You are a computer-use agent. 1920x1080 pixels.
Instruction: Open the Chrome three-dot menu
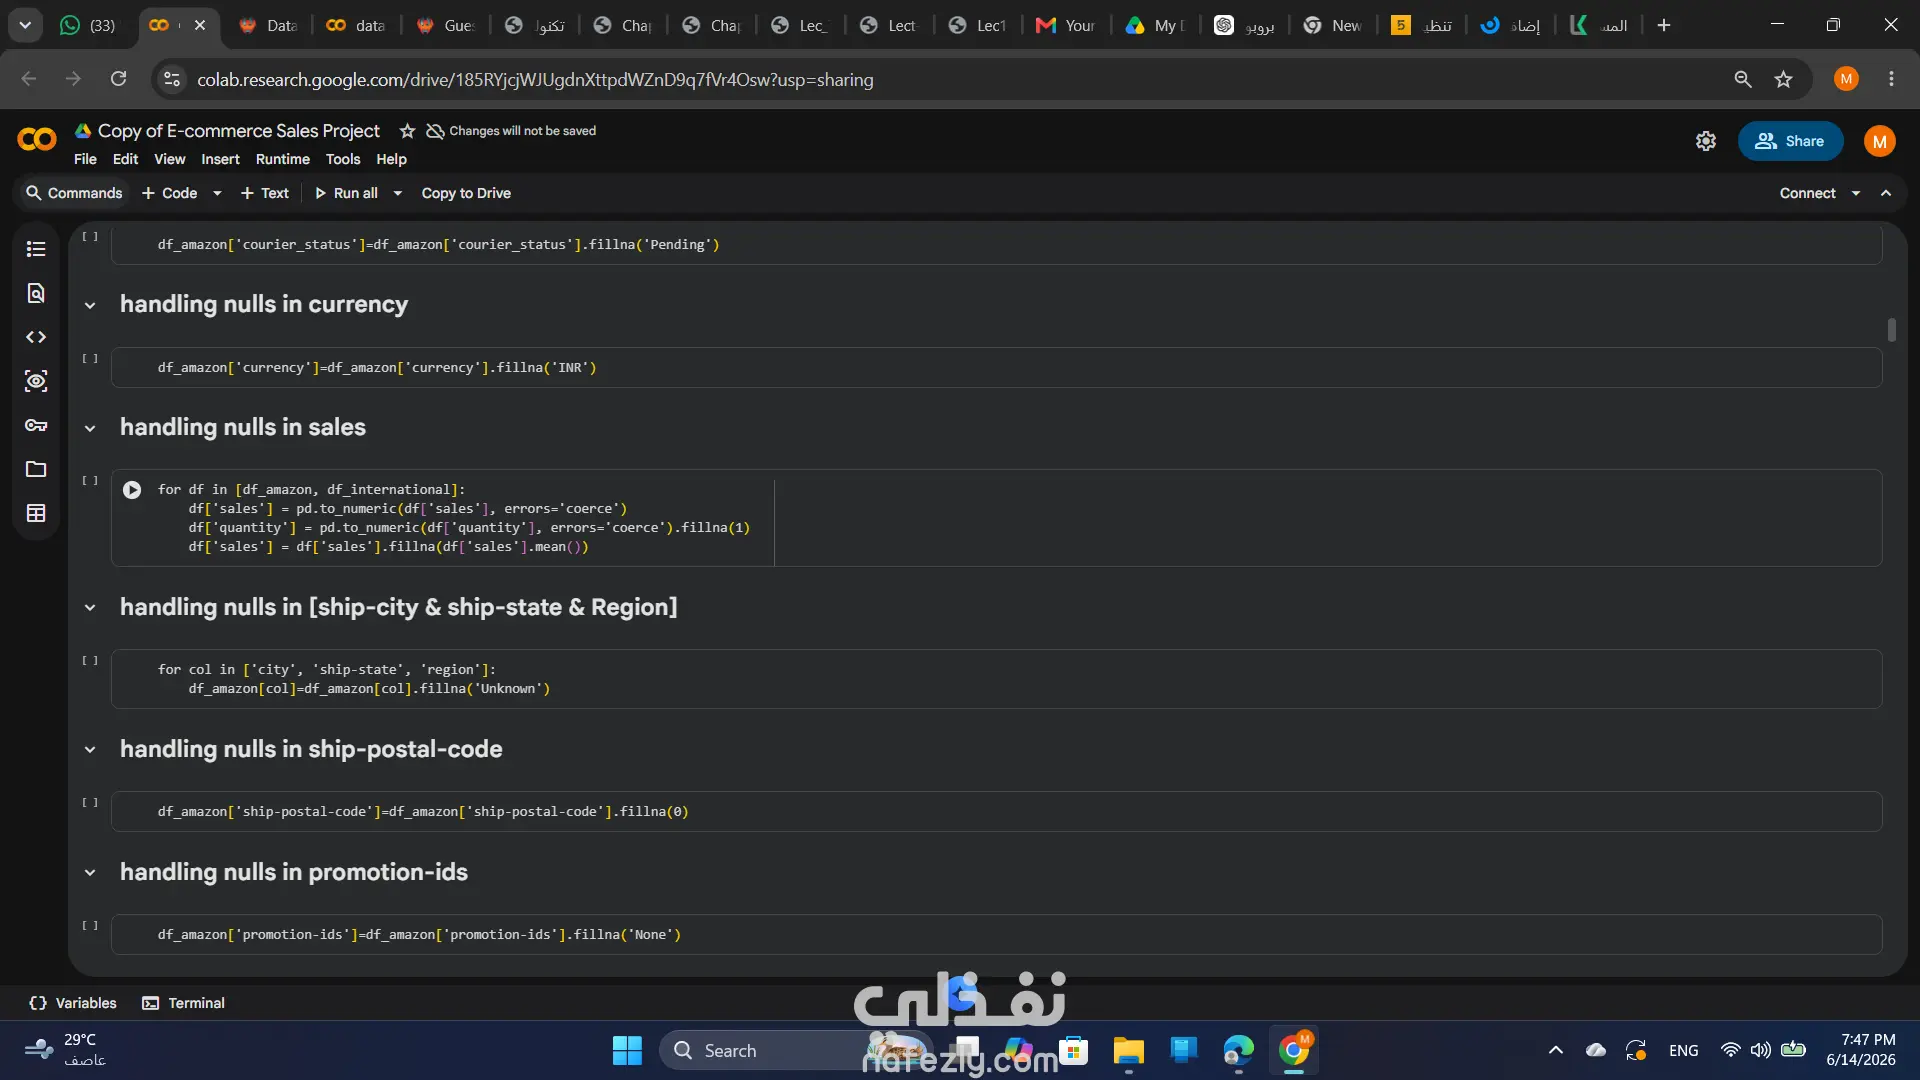click(1891, 79)
